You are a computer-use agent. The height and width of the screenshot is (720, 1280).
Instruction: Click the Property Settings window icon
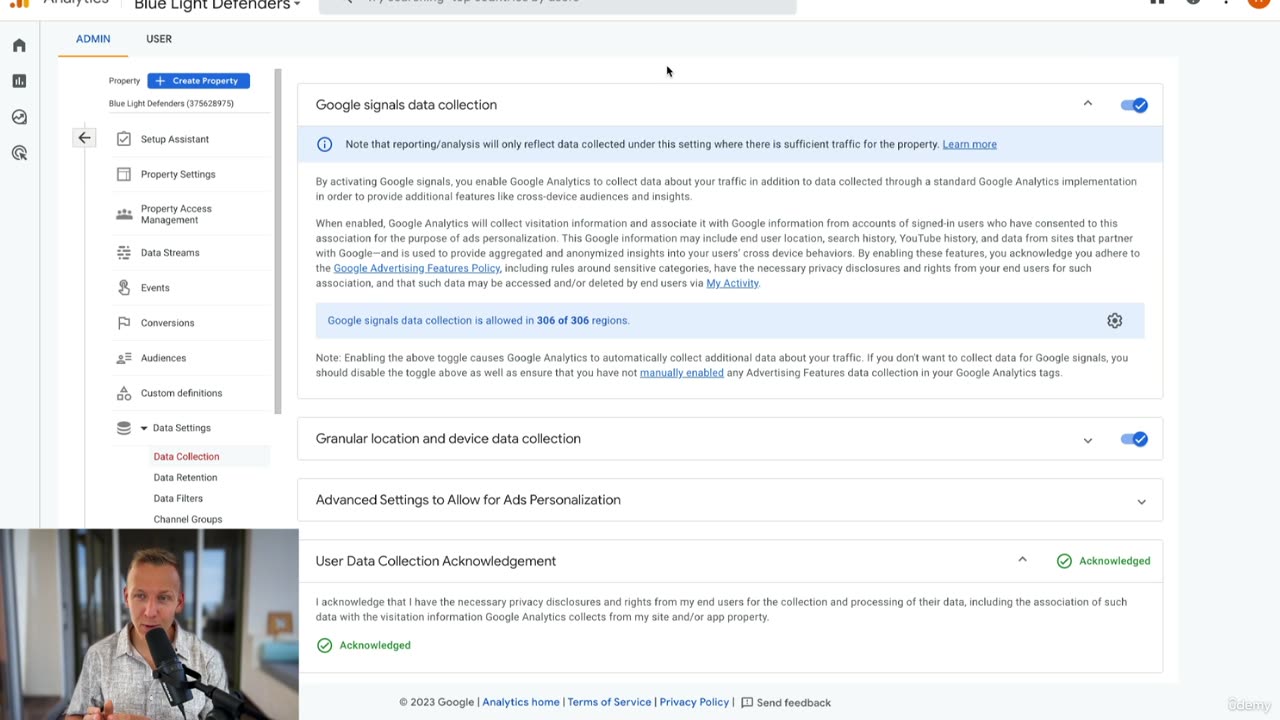point(124,174)
